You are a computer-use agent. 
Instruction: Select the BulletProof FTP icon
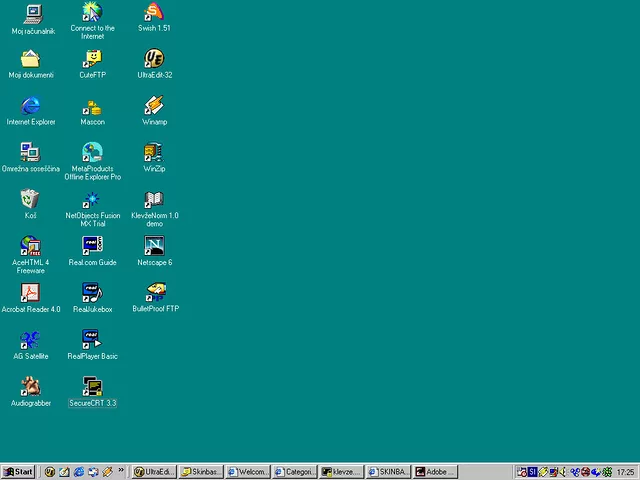coord(155,293)
